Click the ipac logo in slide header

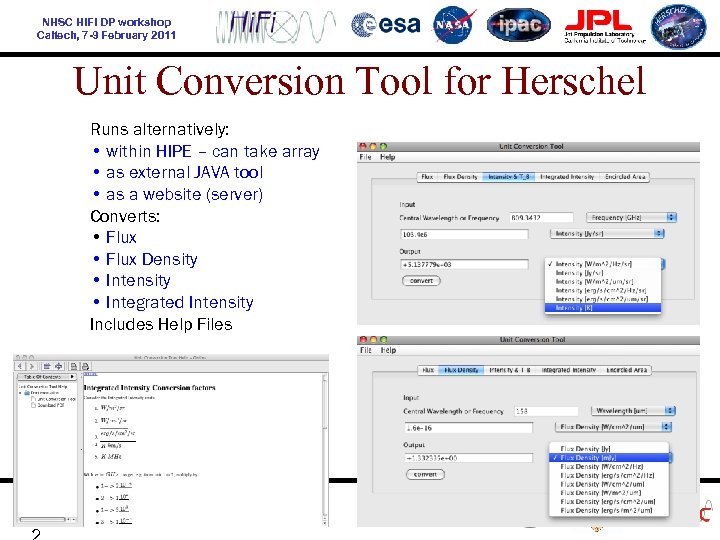(x=519, y=25)
